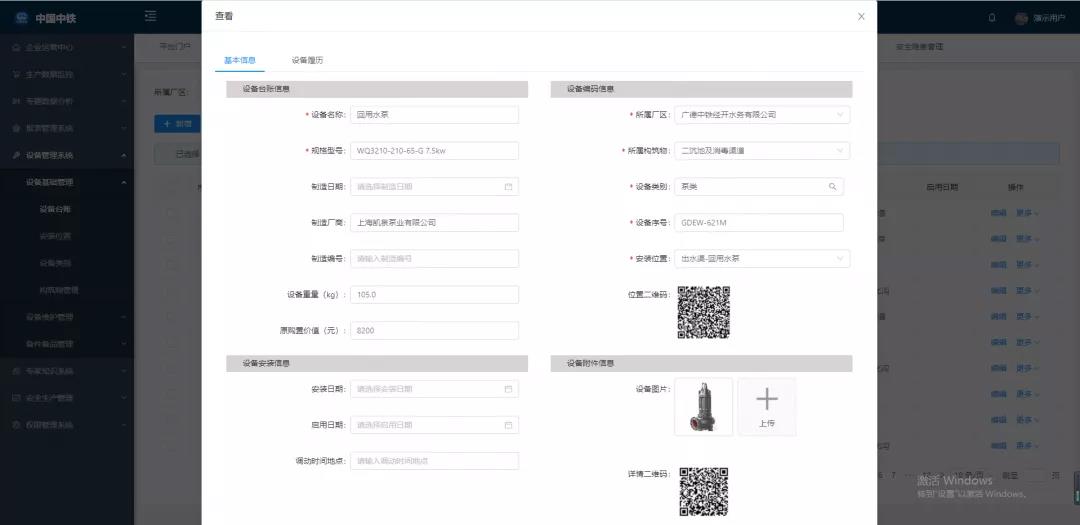Click the 详情二维码 QR code image

pos(704,491)
